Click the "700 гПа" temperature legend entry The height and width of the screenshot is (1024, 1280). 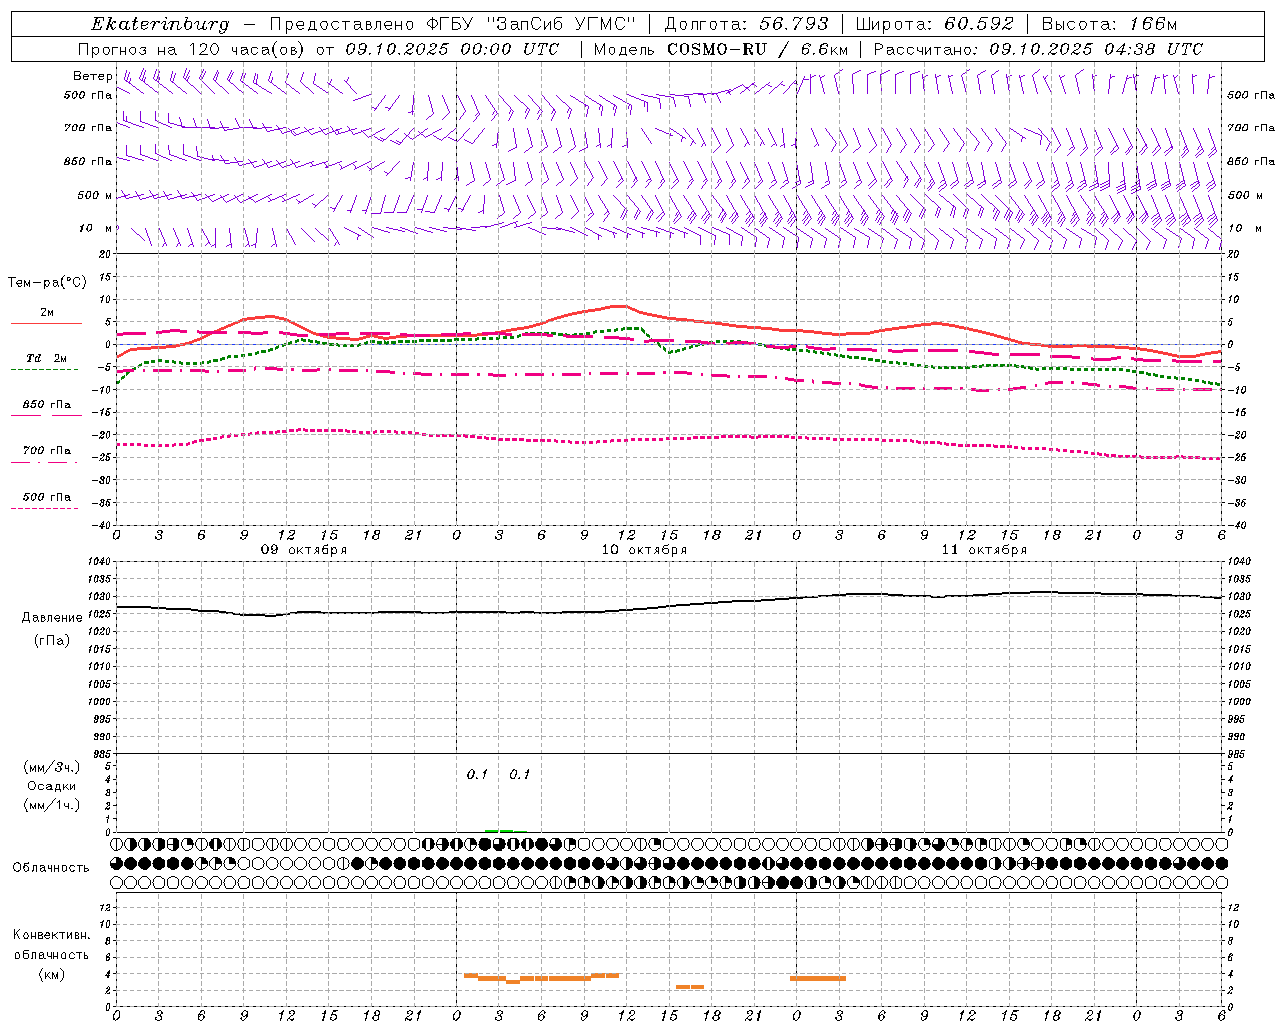tap(47, 451)
